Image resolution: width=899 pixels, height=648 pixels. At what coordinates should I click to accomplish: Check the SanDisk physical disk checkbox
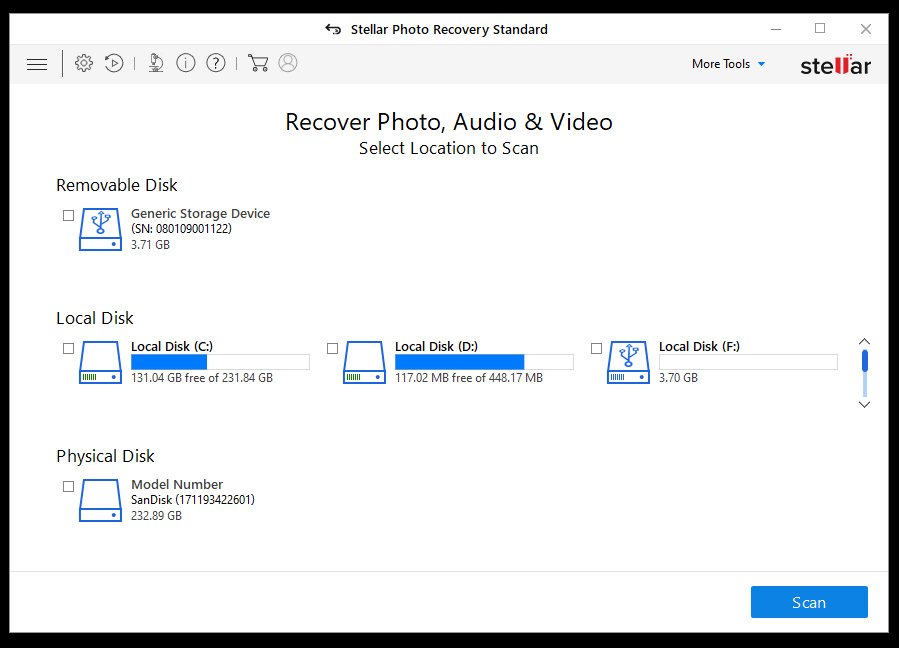(x=68, y=486)
